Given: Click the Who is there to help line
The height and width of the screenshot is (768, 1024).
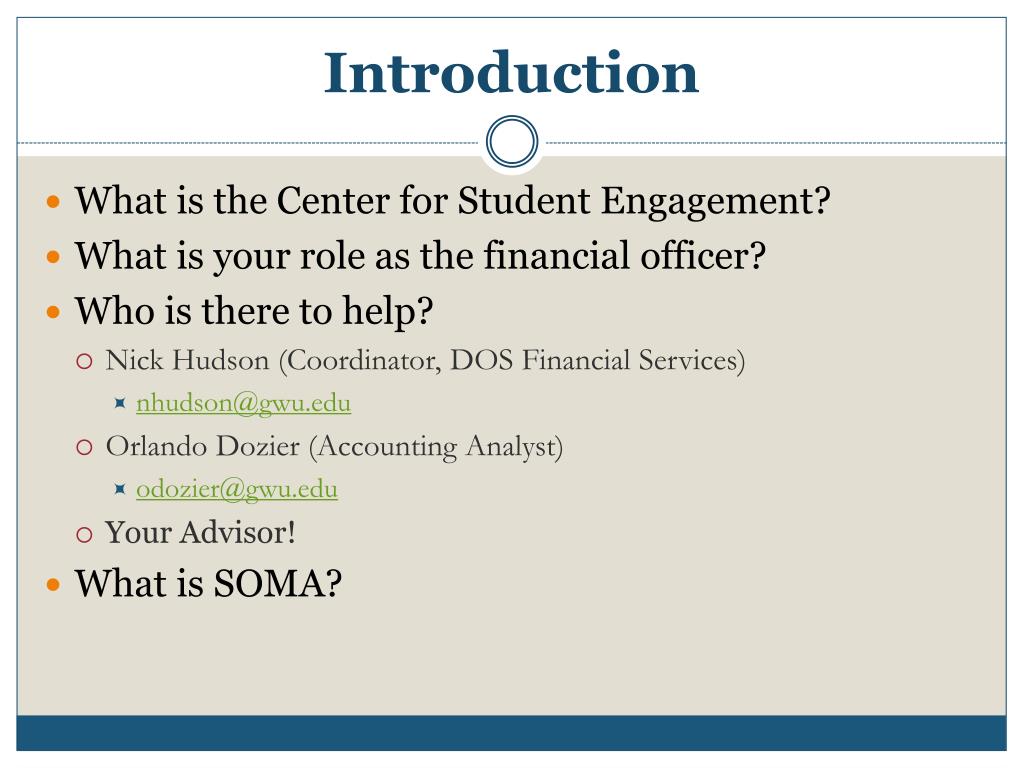Looking at the screenshot, I should coord(254,311).
